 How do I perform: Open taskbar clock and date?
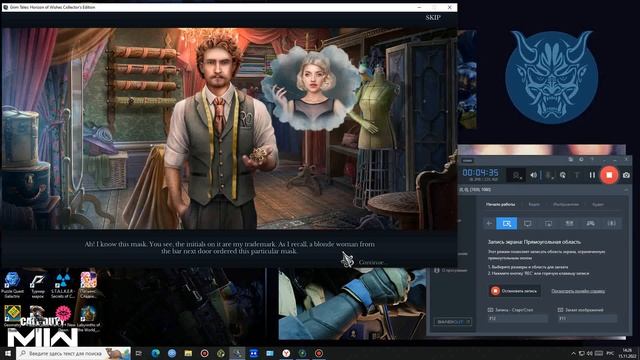[628, 353]
